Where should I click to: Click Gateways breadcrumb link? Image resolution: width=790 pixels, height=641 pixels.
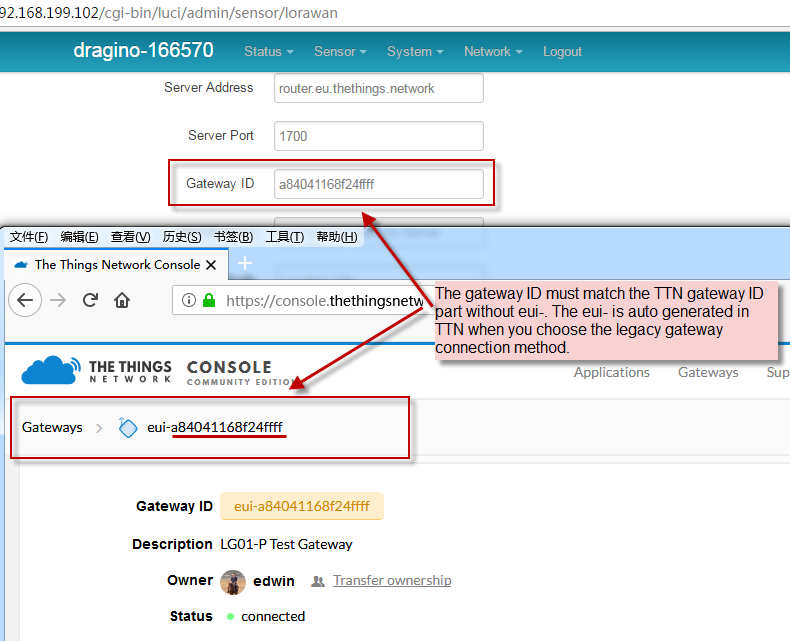point(52,427)
